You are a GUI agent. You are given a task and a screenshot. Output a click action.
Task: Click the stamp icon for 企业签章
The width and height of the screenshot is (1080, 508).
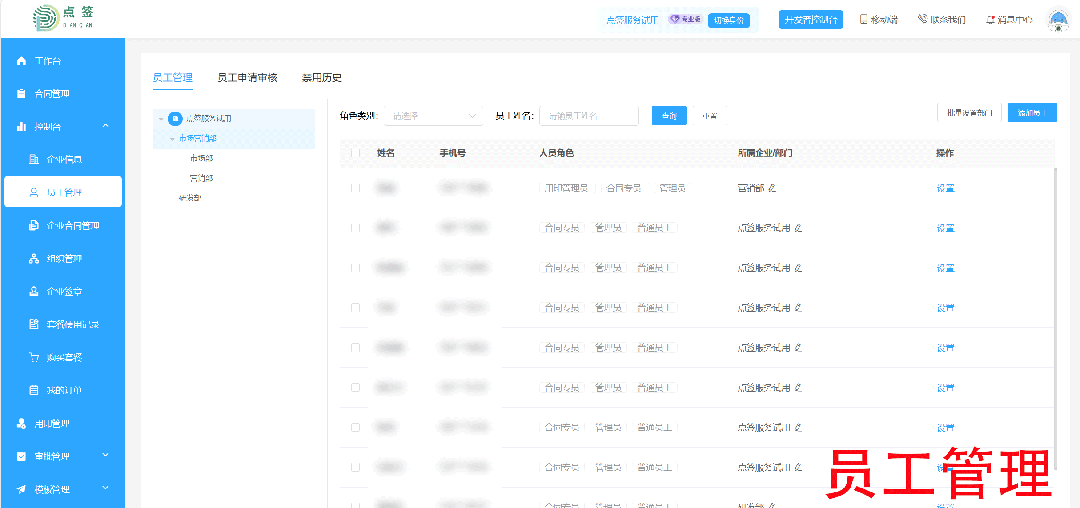(34, 292)
